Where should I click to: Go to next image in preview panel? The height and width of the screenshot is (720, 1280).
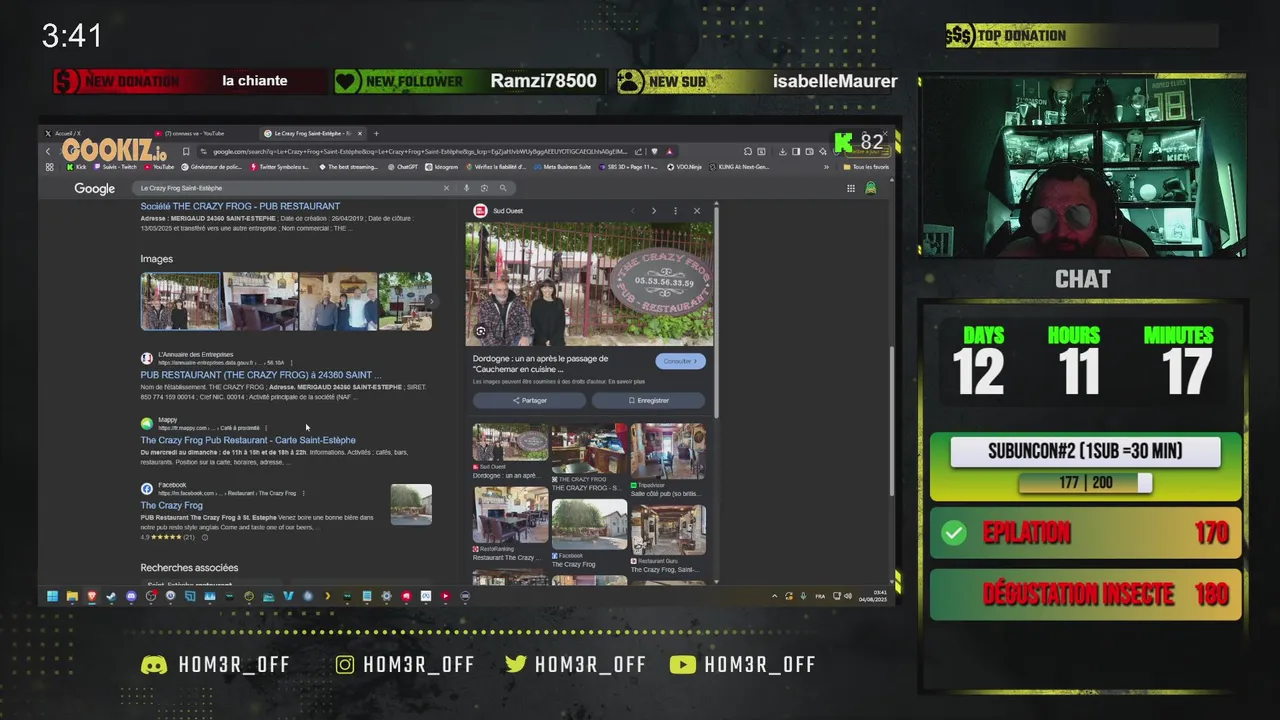654,211
